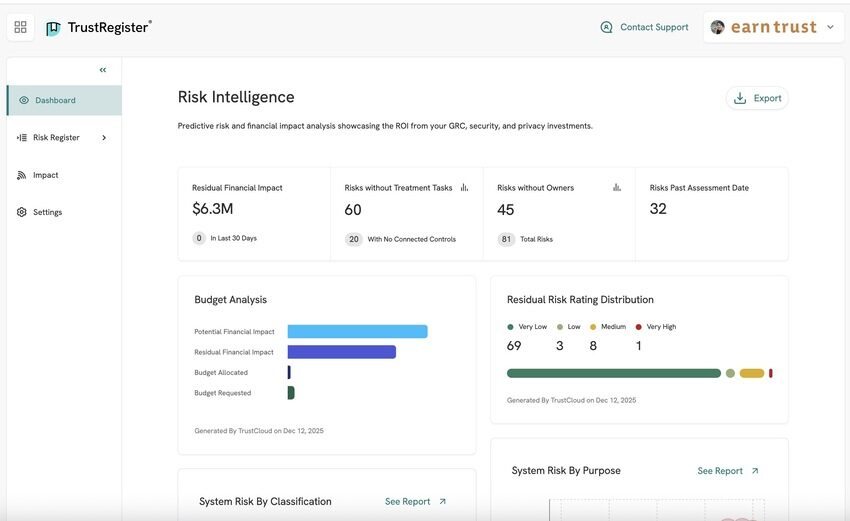The image size is (850, 521).
Task: Click arrow icon beside Purpose See Report
Action: click(755, 471)
